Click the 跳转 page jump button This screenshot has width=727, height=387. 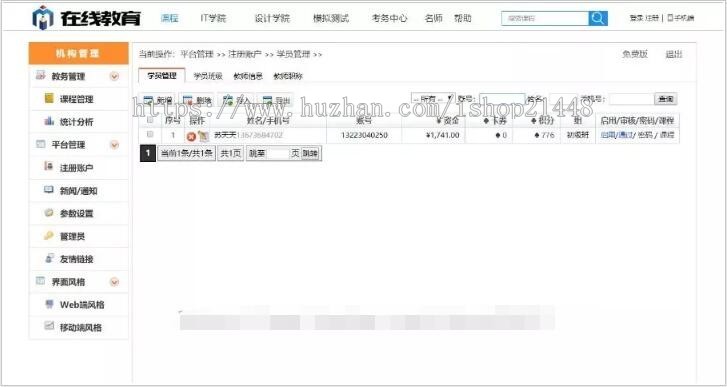tap(311, 153)
